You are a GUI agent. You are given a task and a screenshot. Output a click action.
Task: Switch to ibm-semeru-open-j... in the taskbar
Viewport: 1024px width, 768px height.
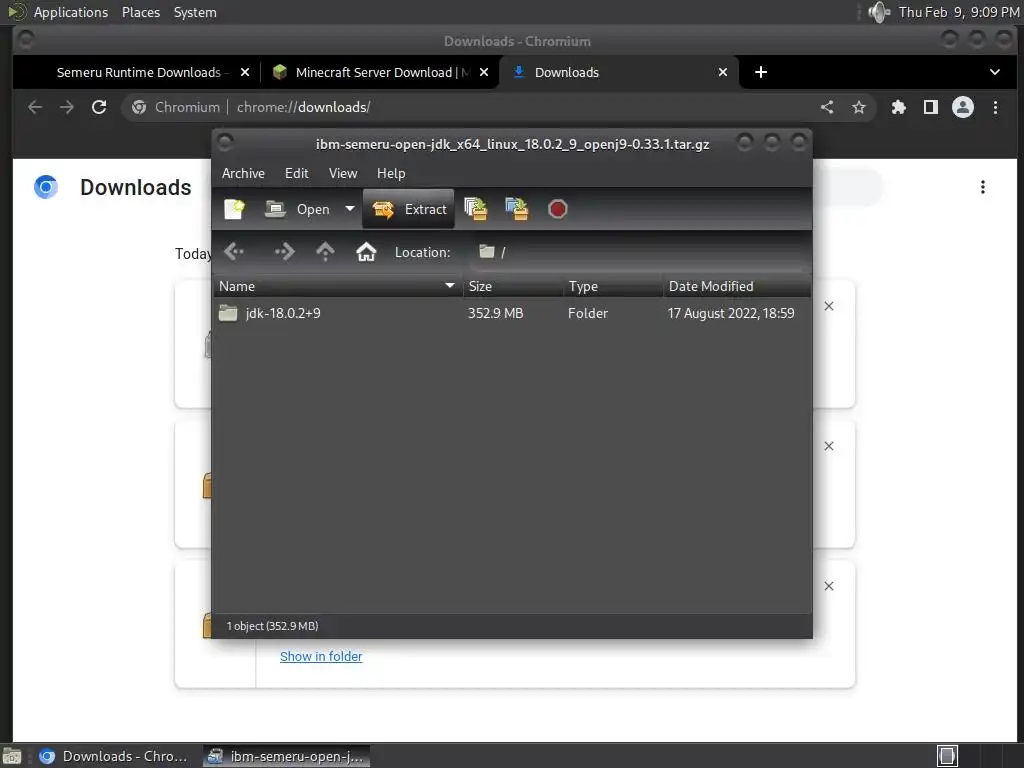click(x=286, y=756)
